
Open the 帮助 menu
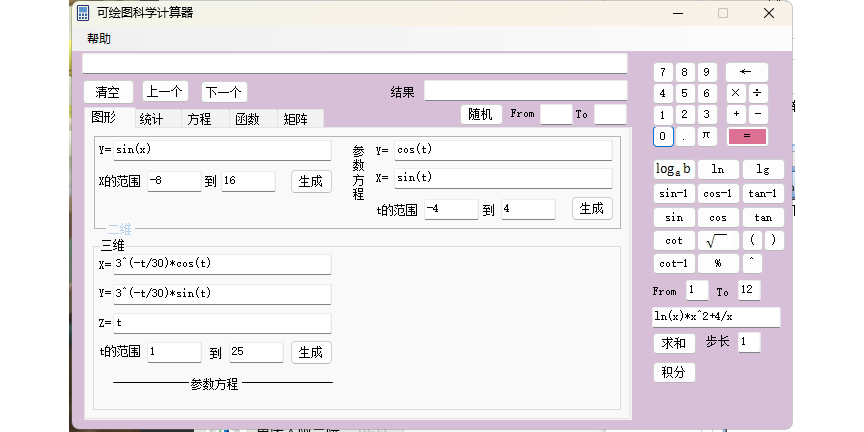[99, 39]
